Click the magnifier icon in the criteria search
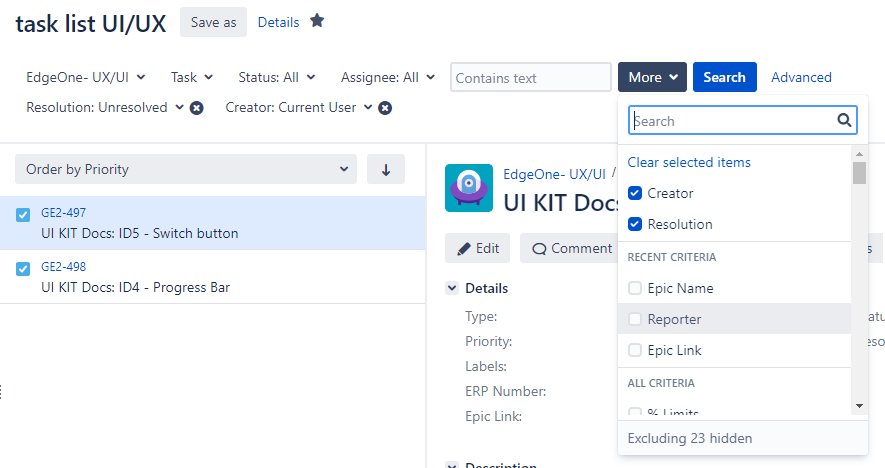The height and width of the screenshot is (468, 885). (x=845, y=121)
